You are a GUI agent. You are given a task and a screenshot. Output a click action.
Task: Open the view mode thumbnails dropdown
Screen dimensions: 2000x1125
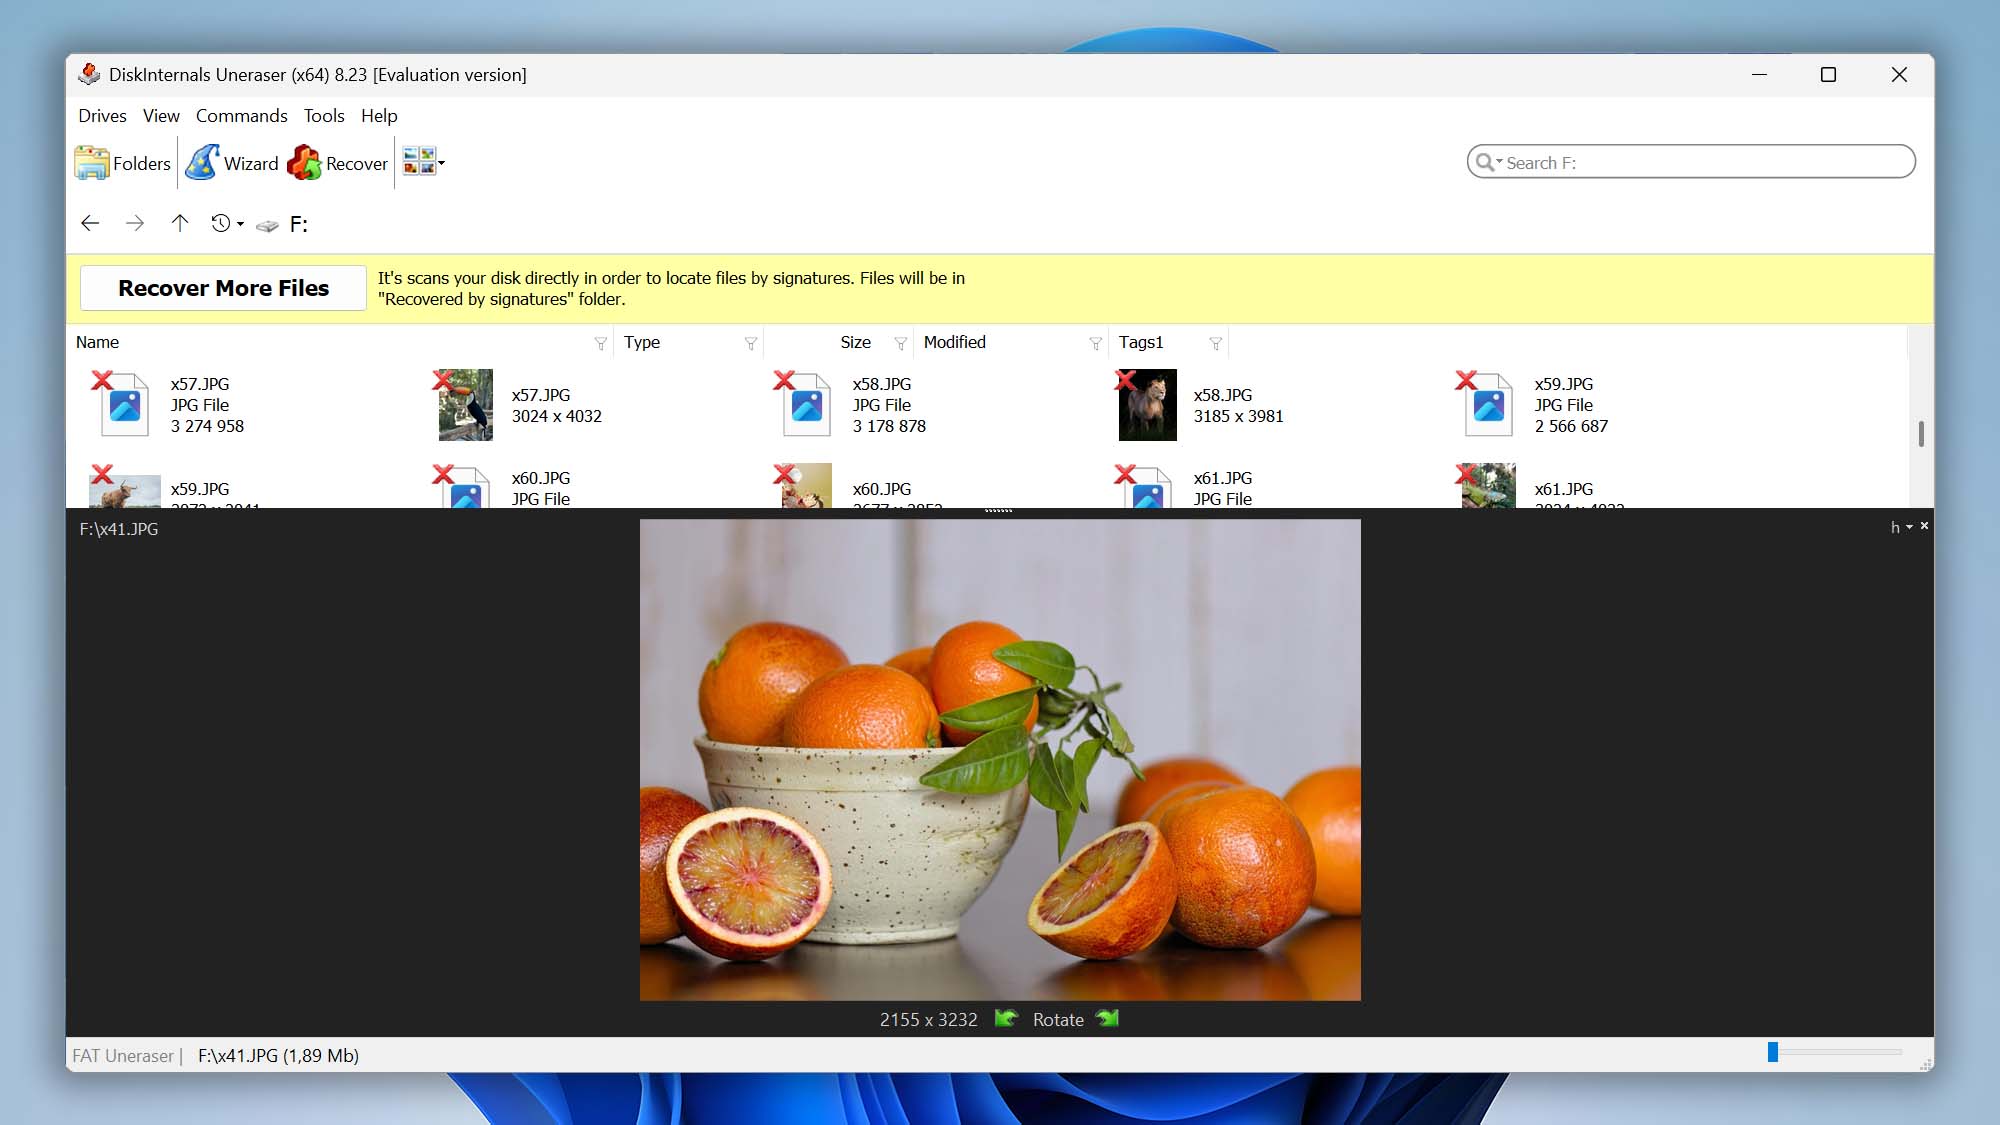[x=441, y=163]
